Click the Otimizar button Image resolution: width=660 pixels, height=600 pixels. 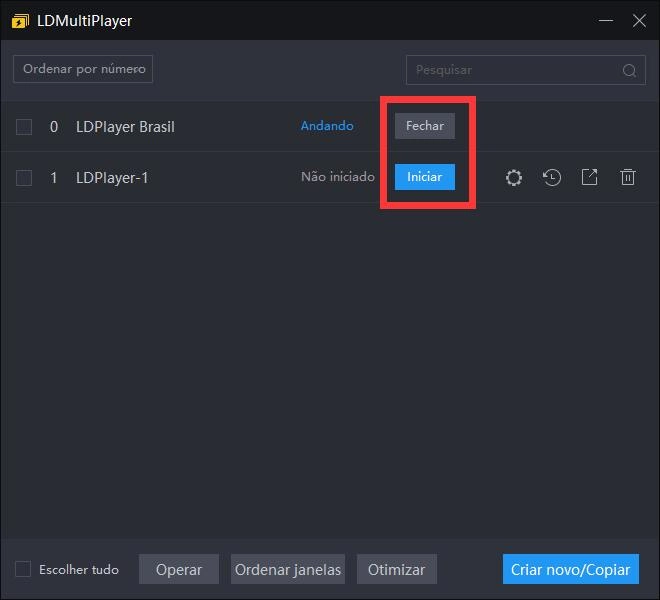coord(397,569)
